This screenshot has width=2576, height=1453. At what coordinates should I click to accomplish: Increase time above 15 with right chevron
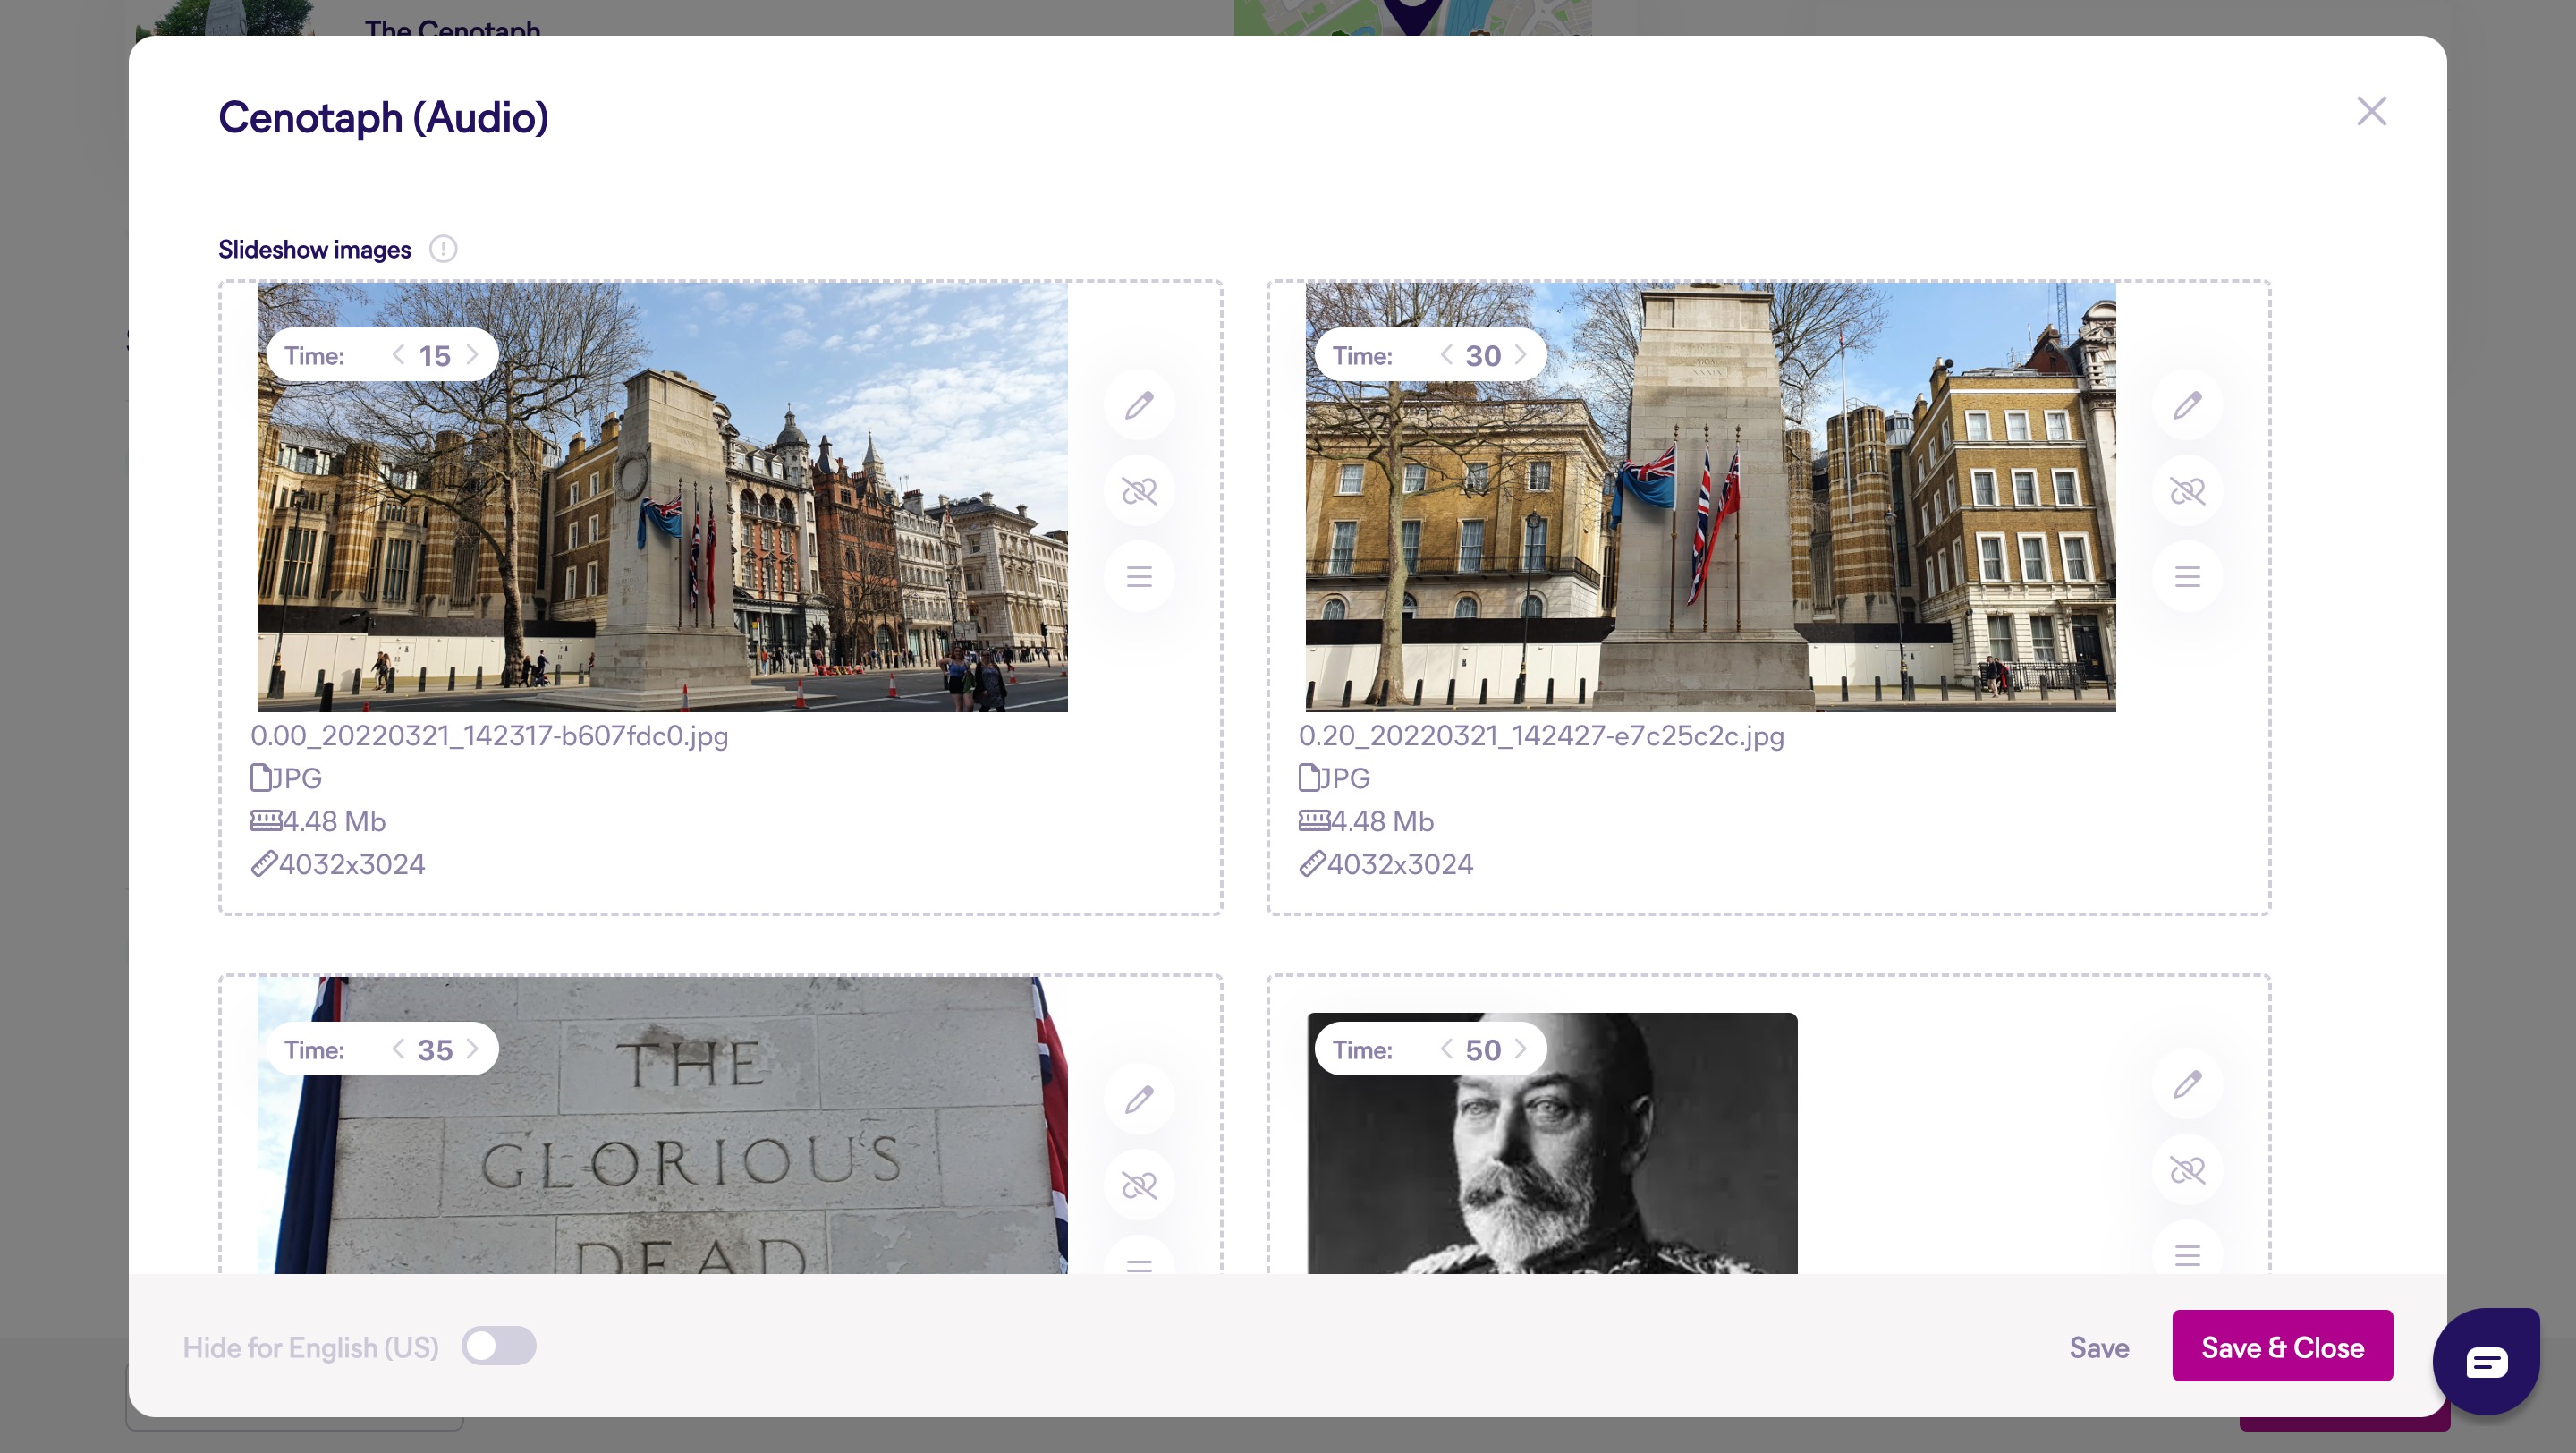[x=473, y=355]
